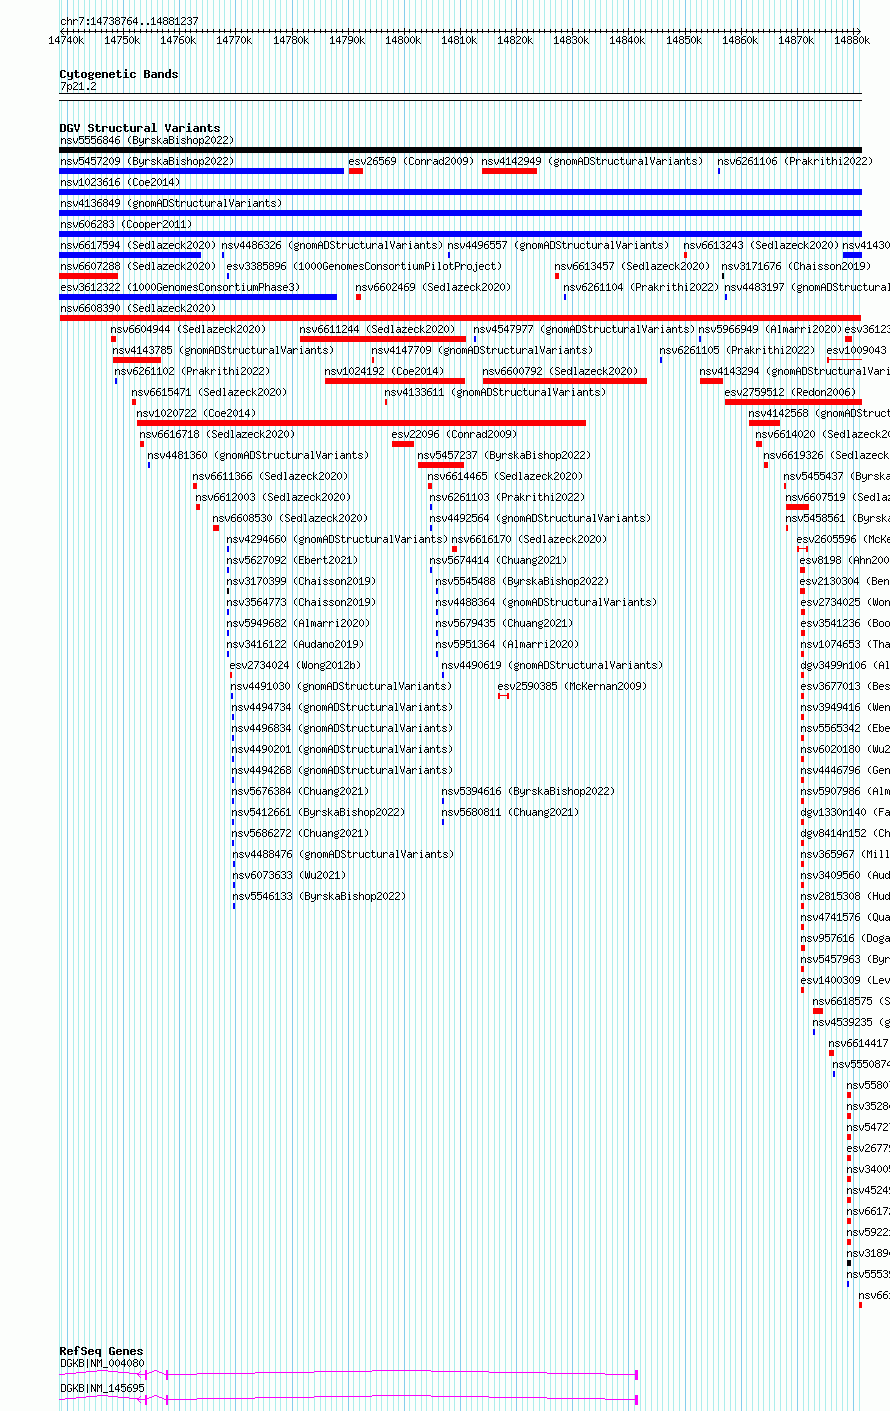Click nsv3171676 (Chaisson2019) label

796,266
